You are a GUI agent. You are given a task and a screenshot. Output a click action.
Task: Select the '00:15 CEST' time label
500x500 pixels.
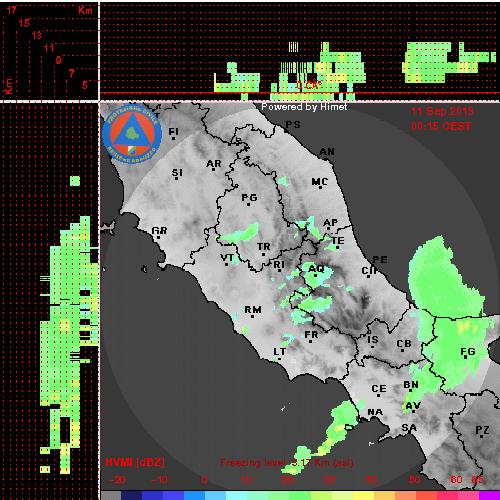point(441,126)
